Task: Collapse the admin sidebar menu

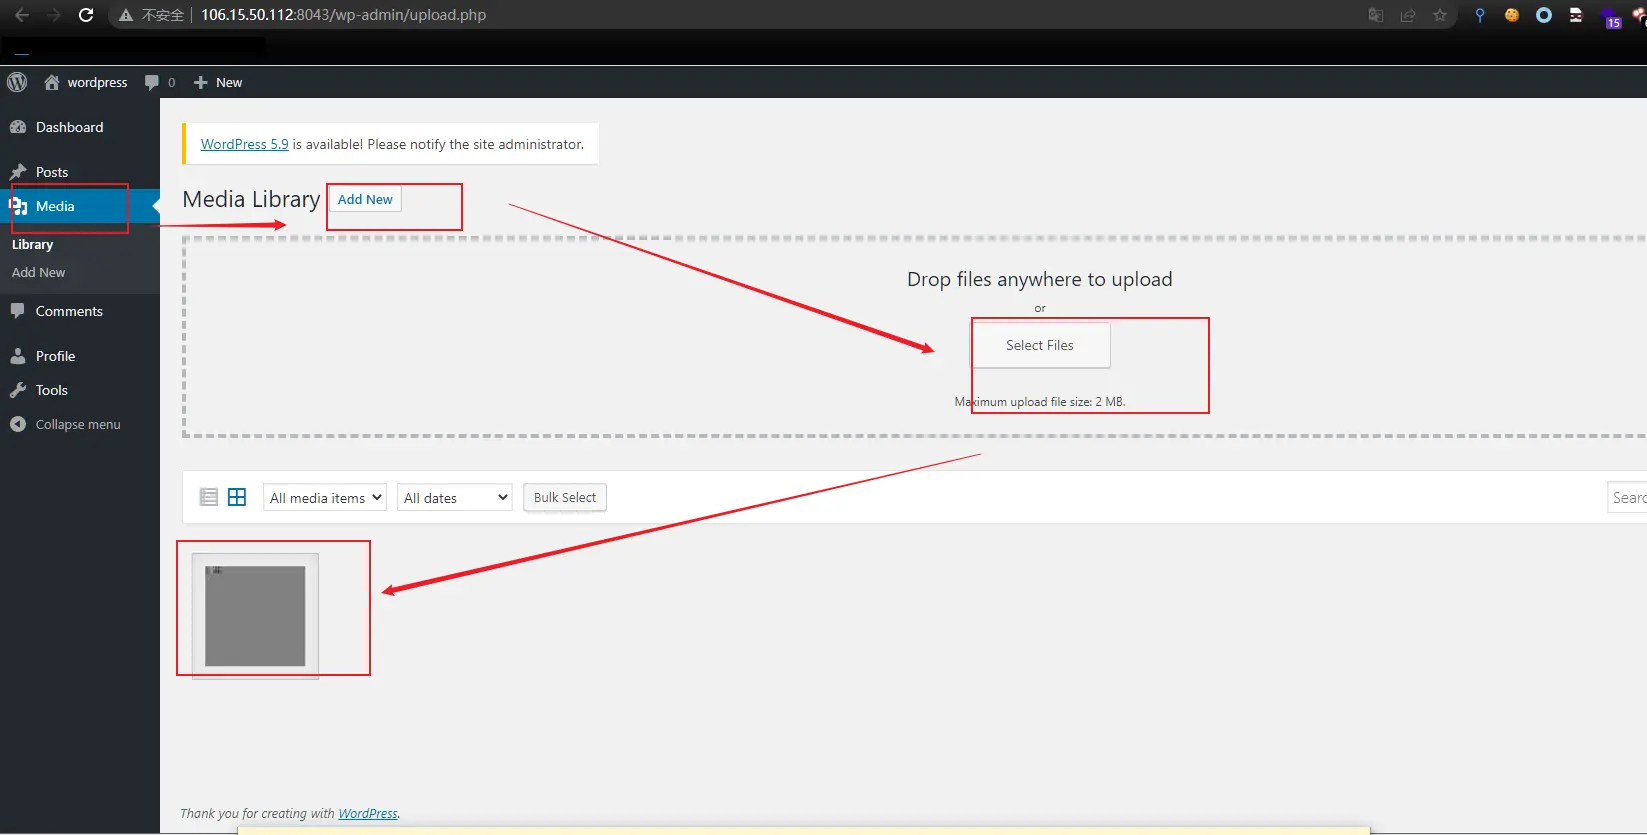Action: point(80,424)
